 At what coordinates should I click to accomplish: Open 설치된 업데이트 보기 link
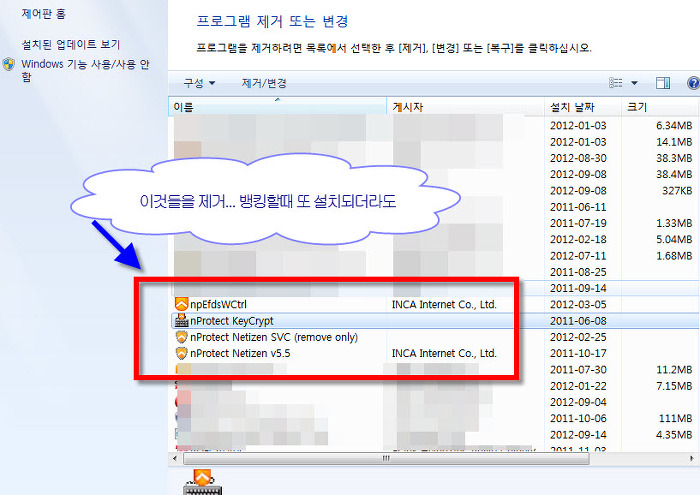click(x=70, y=45)
